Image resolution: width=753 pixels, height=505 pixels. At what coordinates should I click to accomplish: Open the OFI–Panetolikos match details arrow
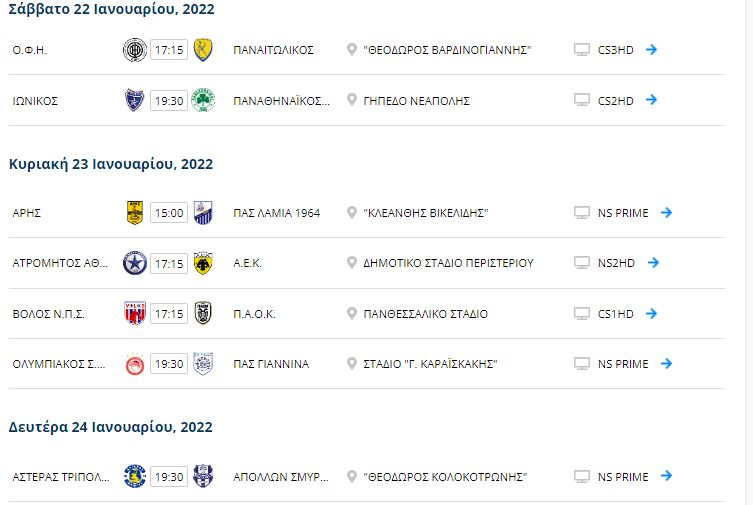tap(651, 49)
